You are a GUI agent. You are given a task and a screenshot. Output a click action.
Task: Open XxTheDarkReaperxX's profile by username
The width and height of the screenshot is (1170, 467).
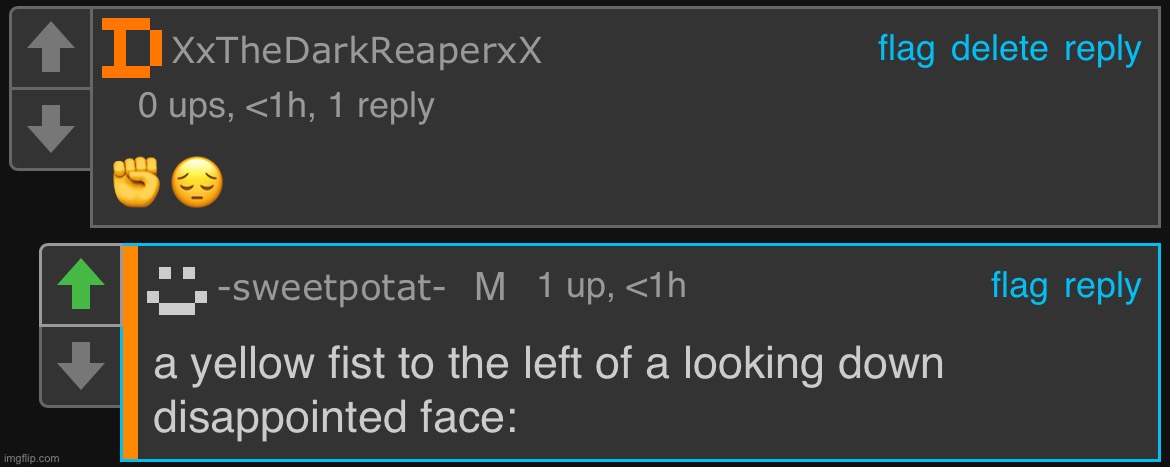(x=356, y=51)
